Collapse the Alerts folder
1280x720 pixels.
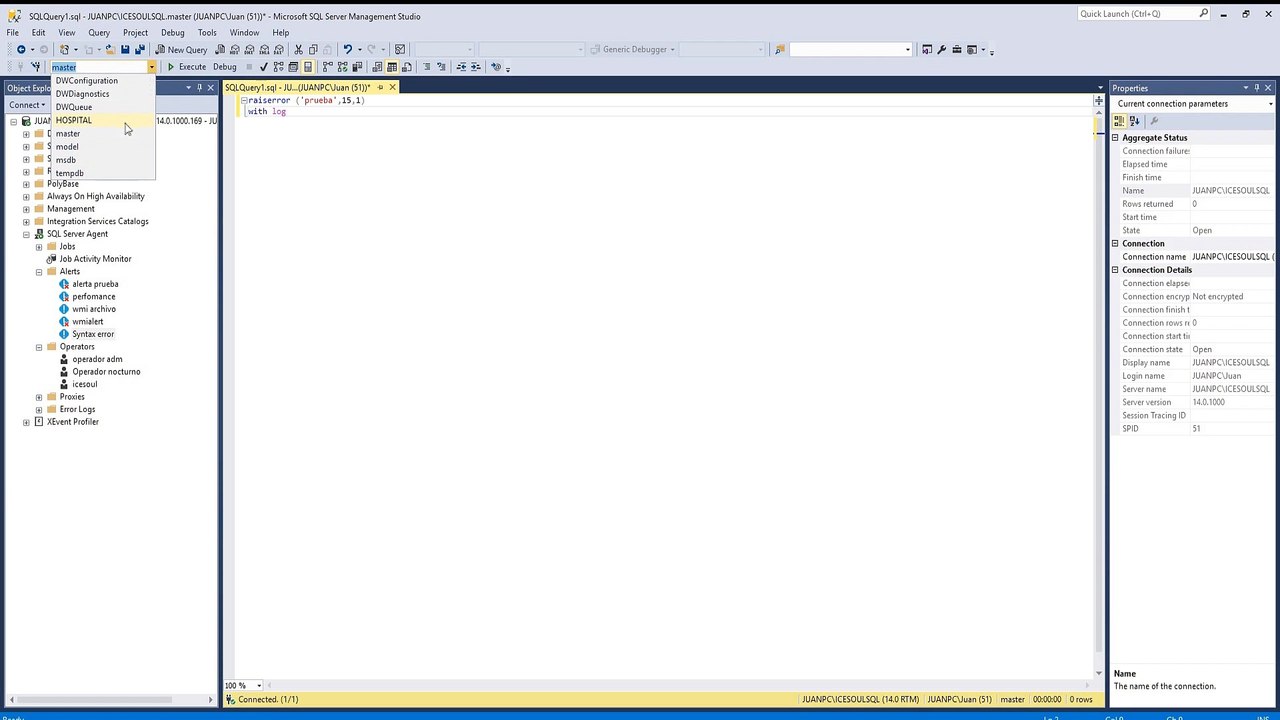[39, 271]
